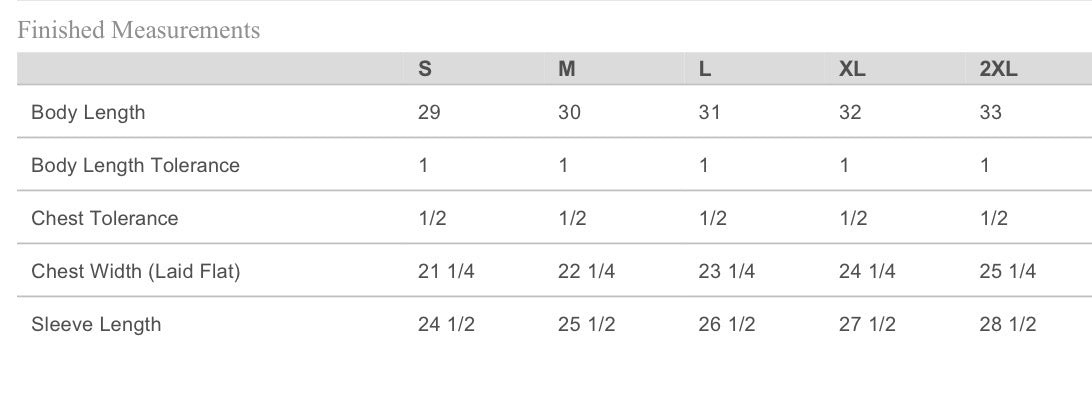The height and width of the screenshot is (412, 1092).
Task: Click Sleeve Length value 24 1/2
Action: pyautogui.click(x=446, y=325)
